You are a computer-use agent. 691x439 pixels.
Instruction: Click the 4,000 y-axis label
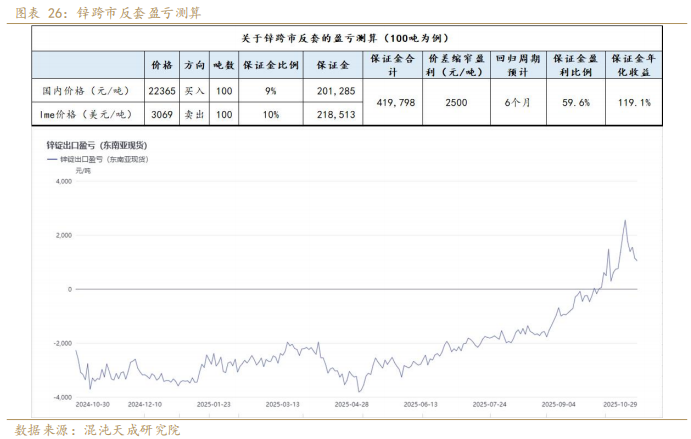tap(61, 182)
